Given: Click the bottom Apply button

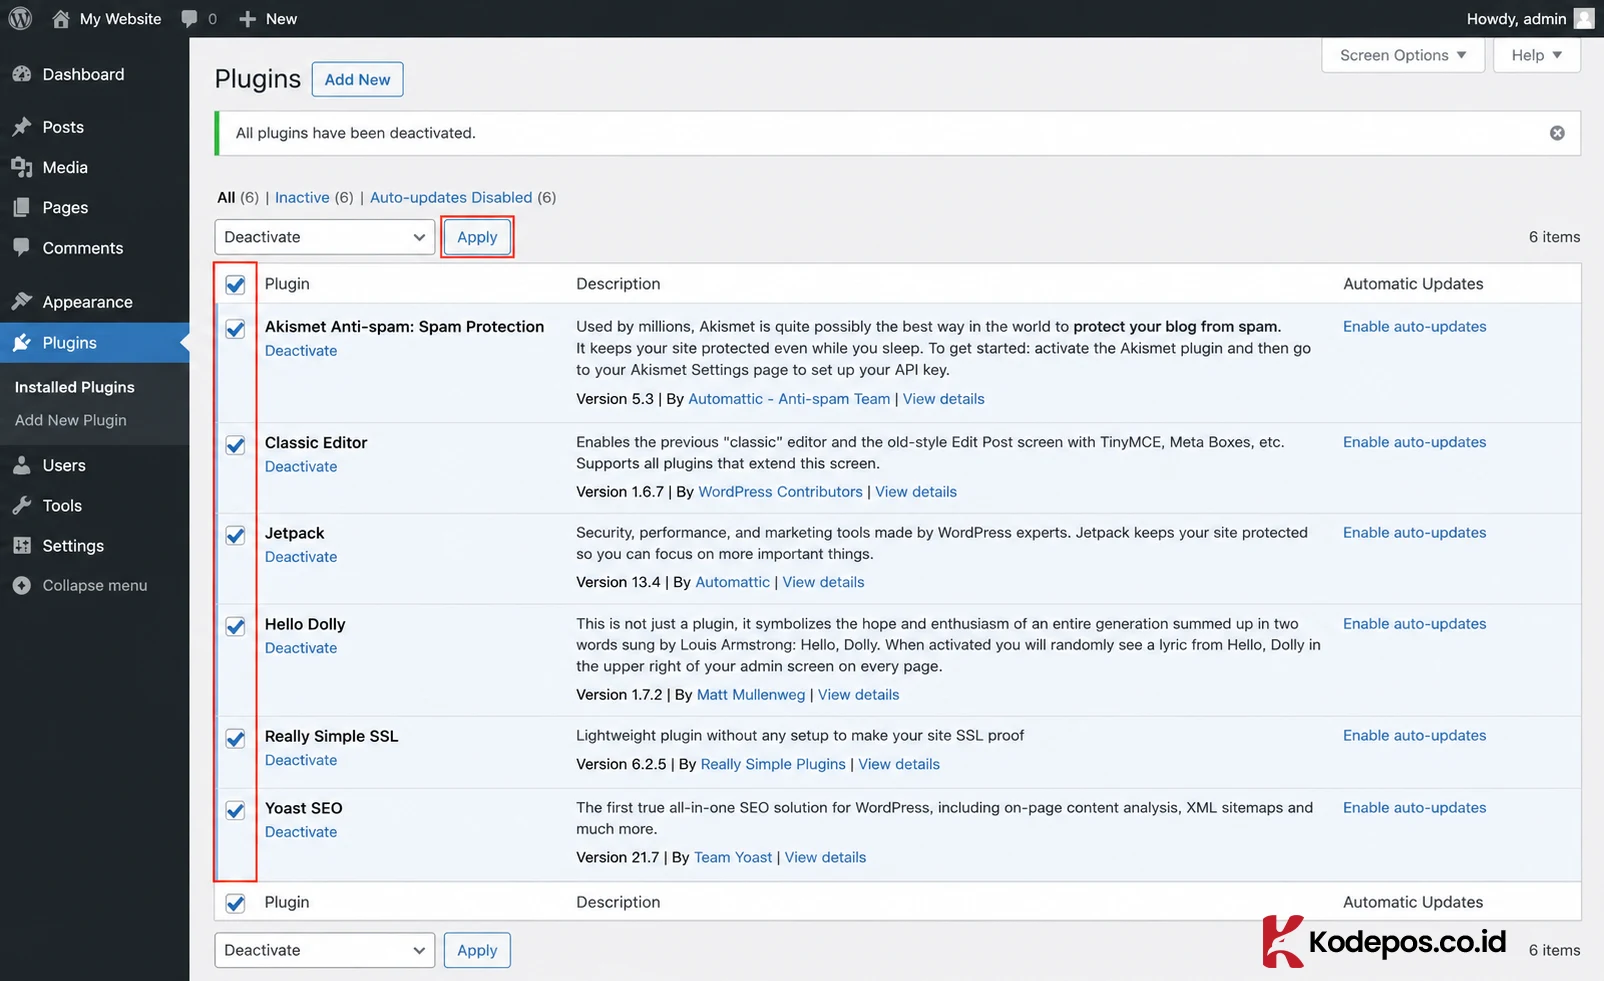Looking at the screenshot, I should pyautogui.click(x=477, y=950).
